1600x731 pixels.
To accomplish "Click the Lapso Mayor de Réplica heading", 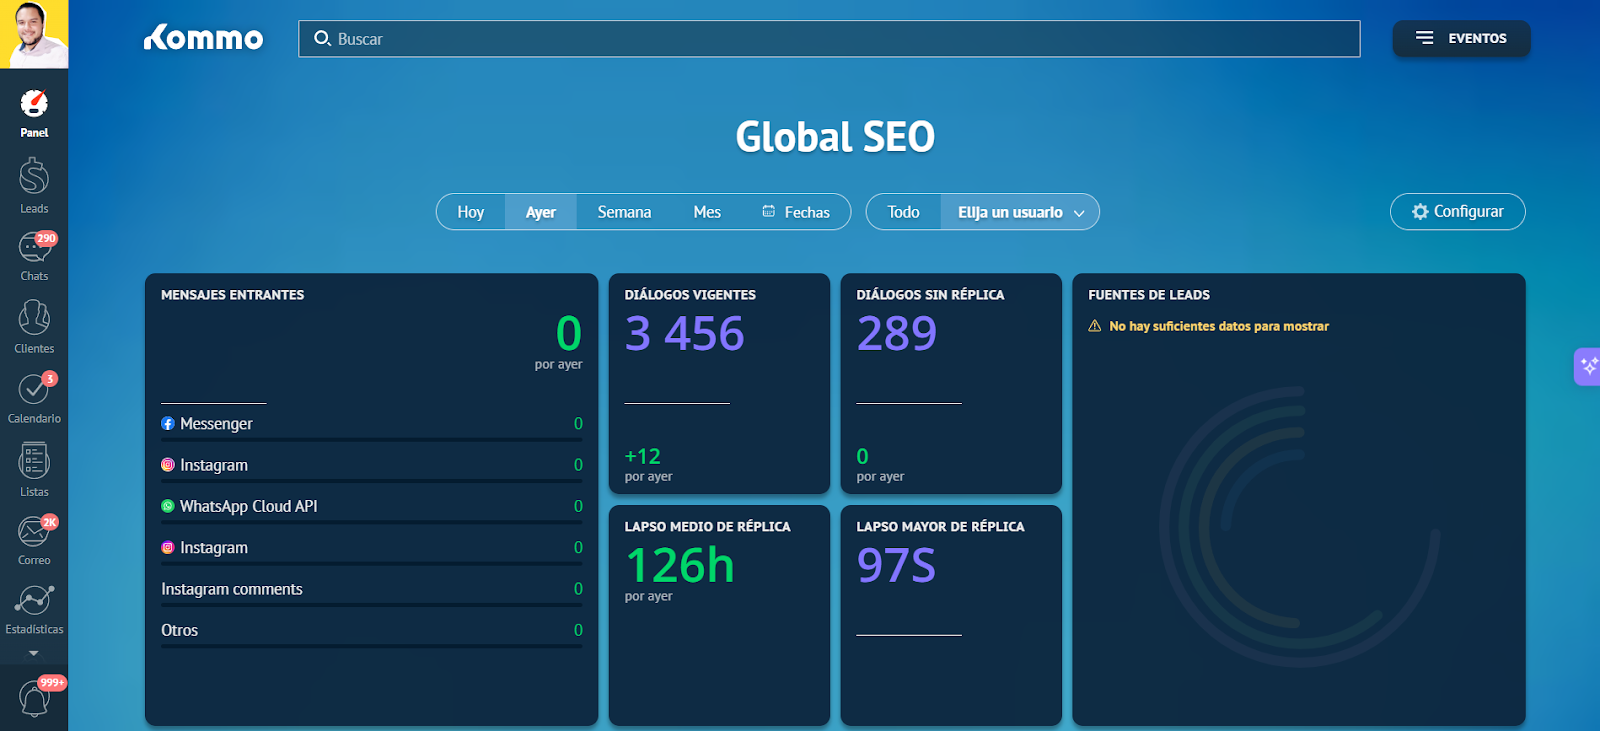I will [941, 527].
